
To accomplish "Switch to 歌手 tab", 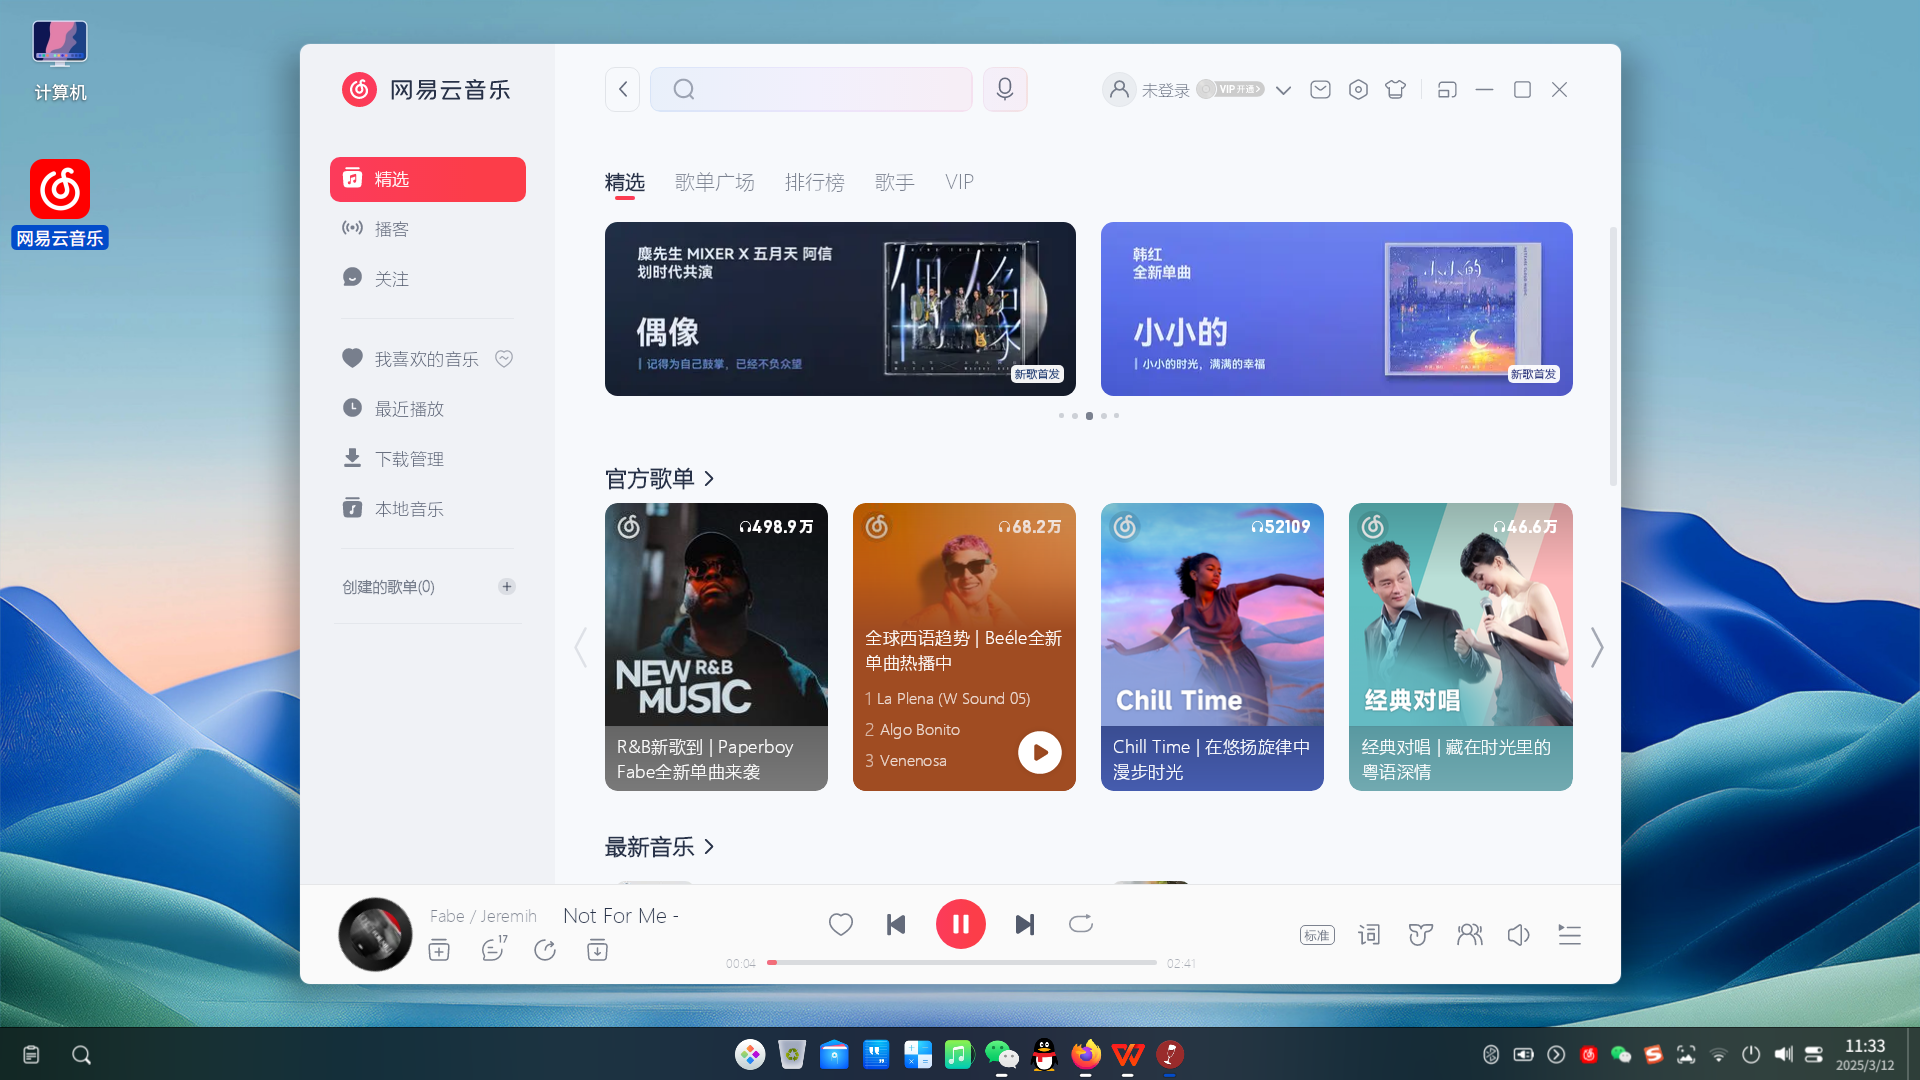I will click(895, 182).
